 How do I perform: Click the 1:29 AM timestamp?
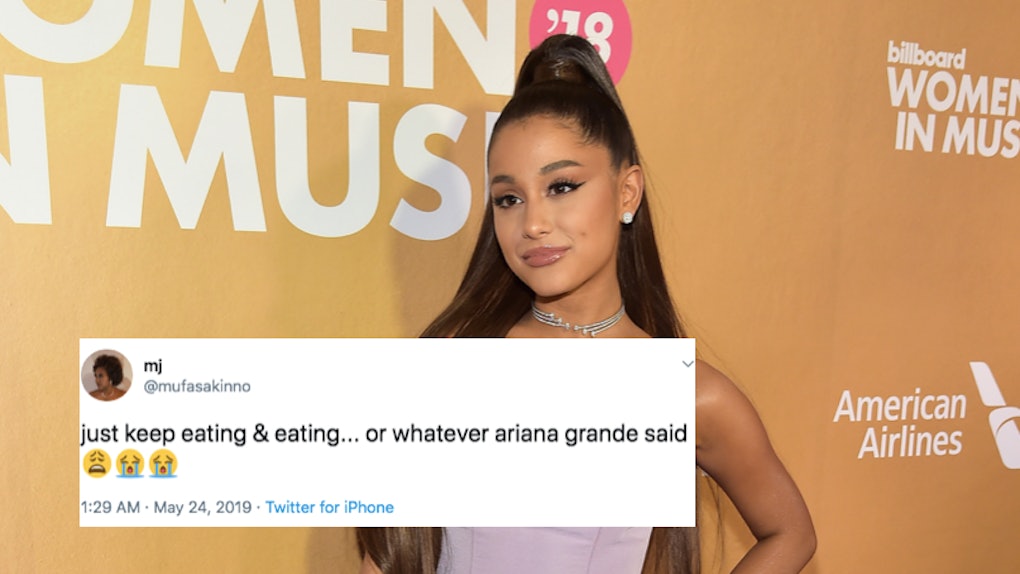(110, 507)
